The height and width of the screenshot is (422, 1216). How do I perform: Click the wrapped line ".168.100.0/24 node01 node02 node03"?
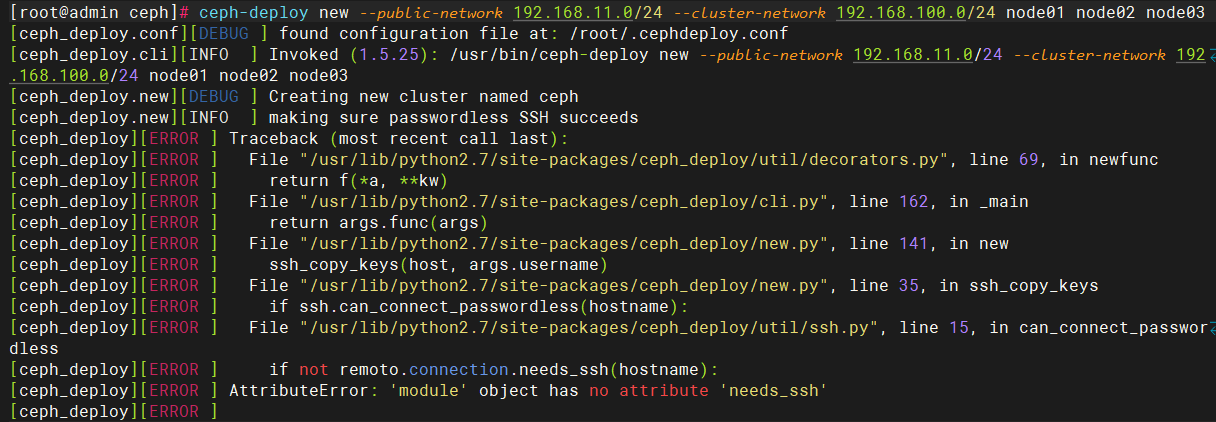coord(181,76)
